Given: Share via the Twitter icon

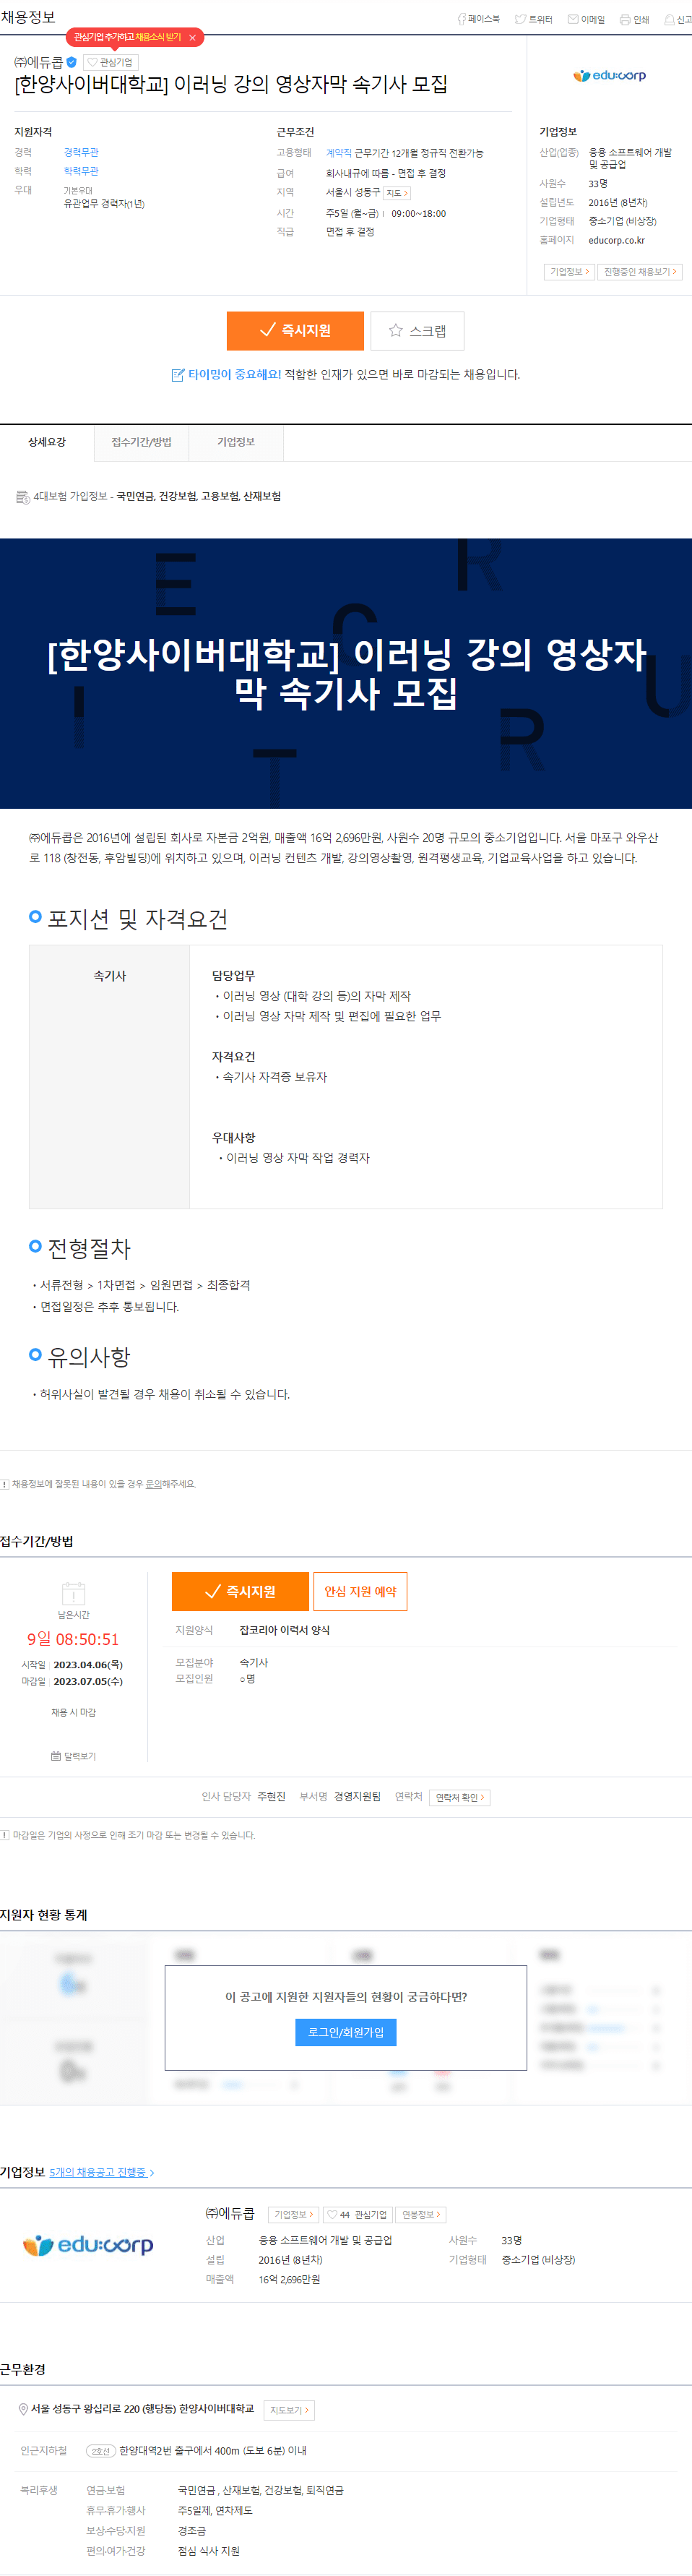Looking at the screenshot, I should click(x=533, y=19).
